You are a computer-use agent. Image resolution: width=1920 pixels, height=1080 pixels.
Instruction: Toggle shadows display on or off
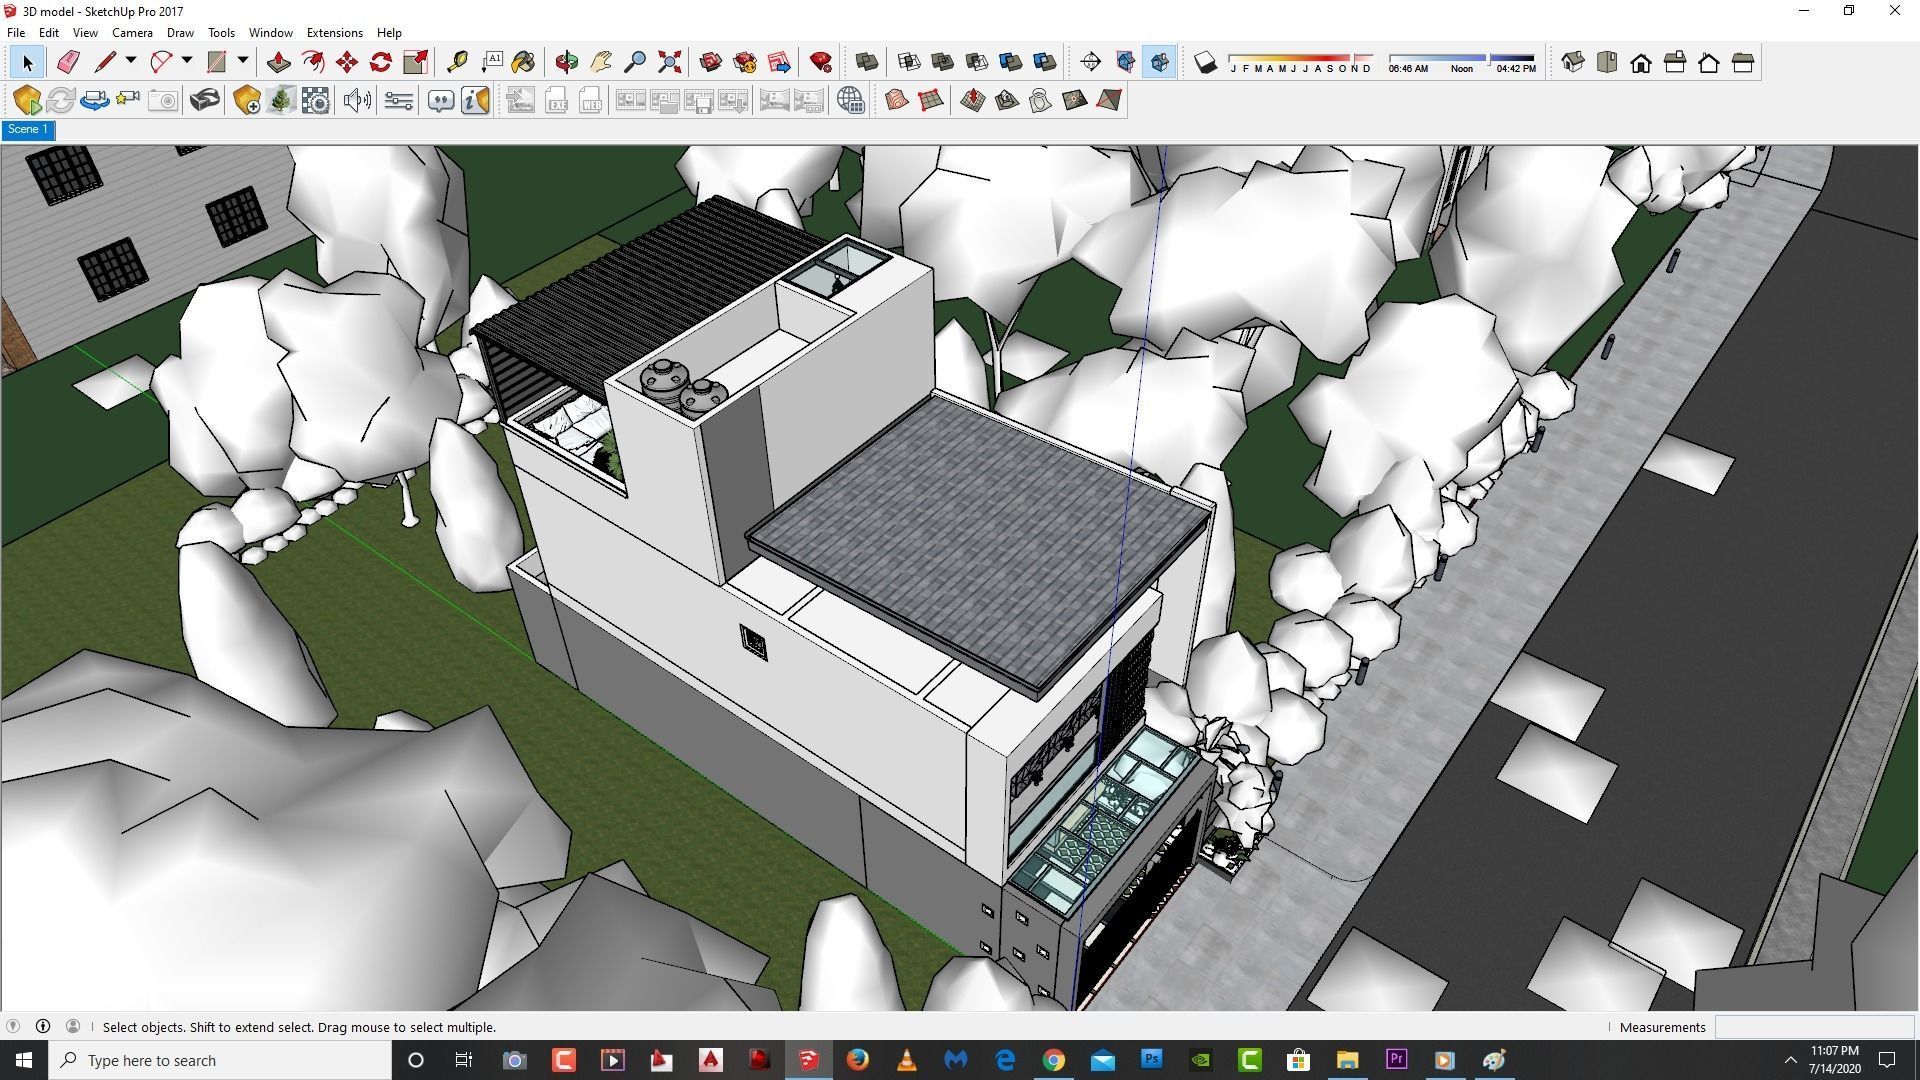click(x=1206, y=63)
